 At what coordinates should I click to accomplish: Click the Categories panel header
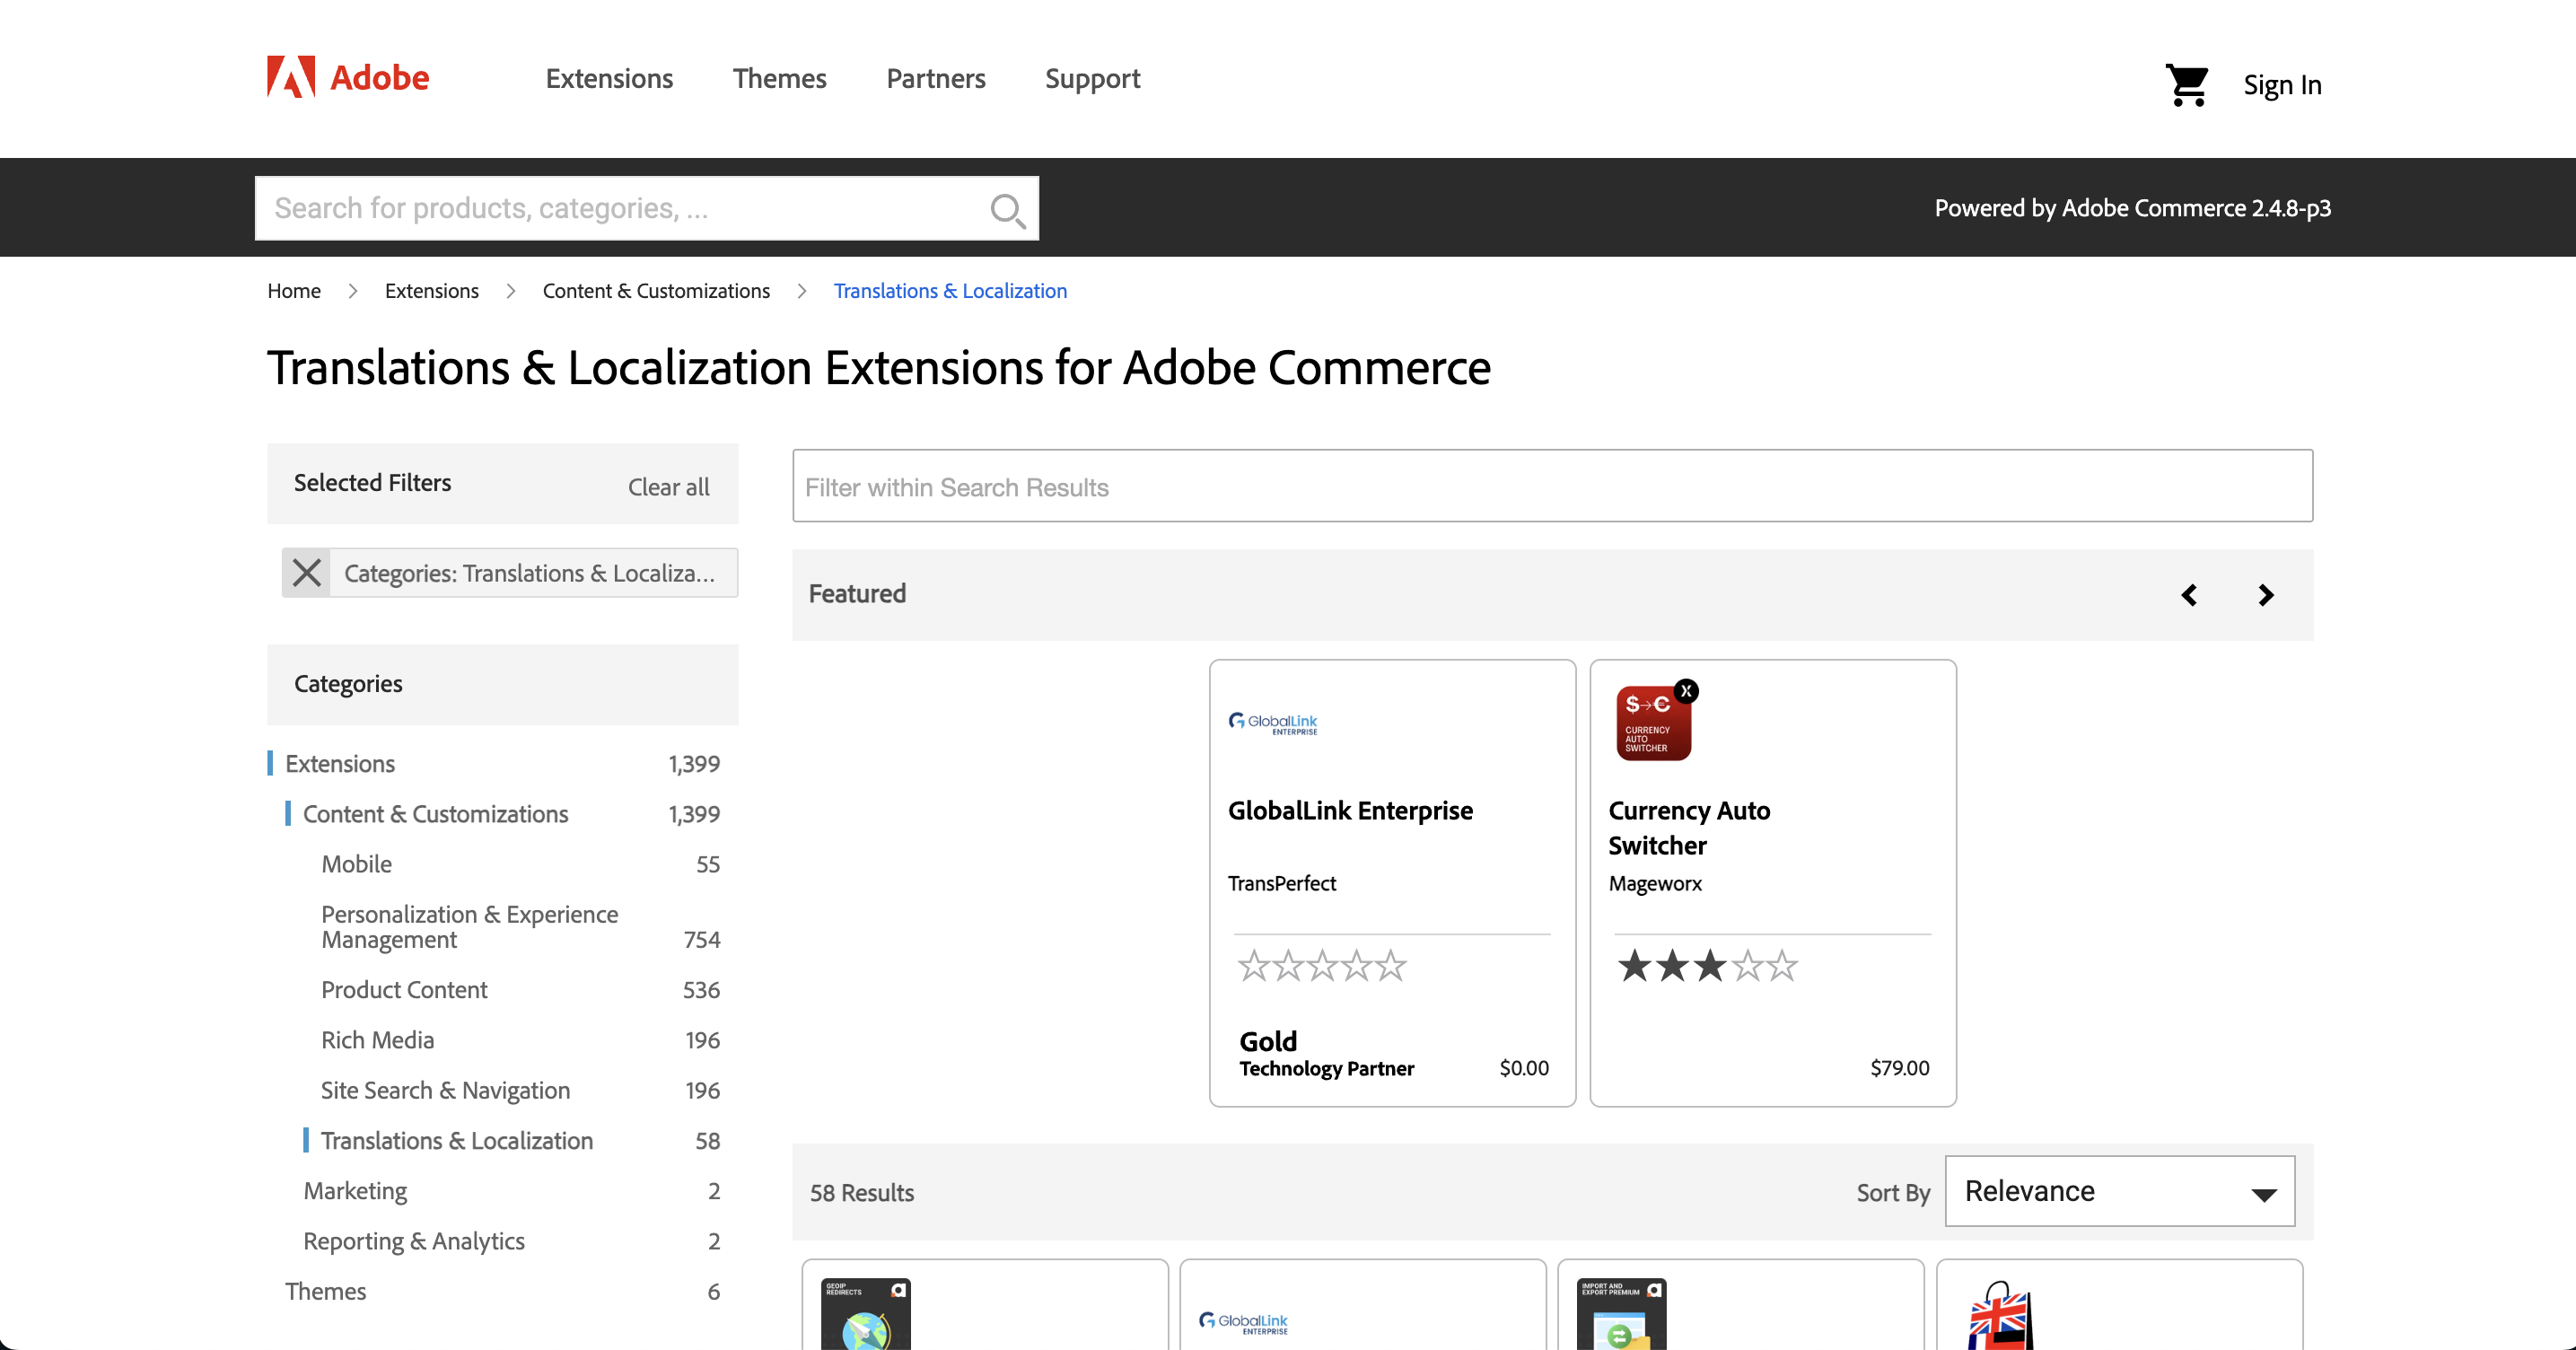pos(503,684)
